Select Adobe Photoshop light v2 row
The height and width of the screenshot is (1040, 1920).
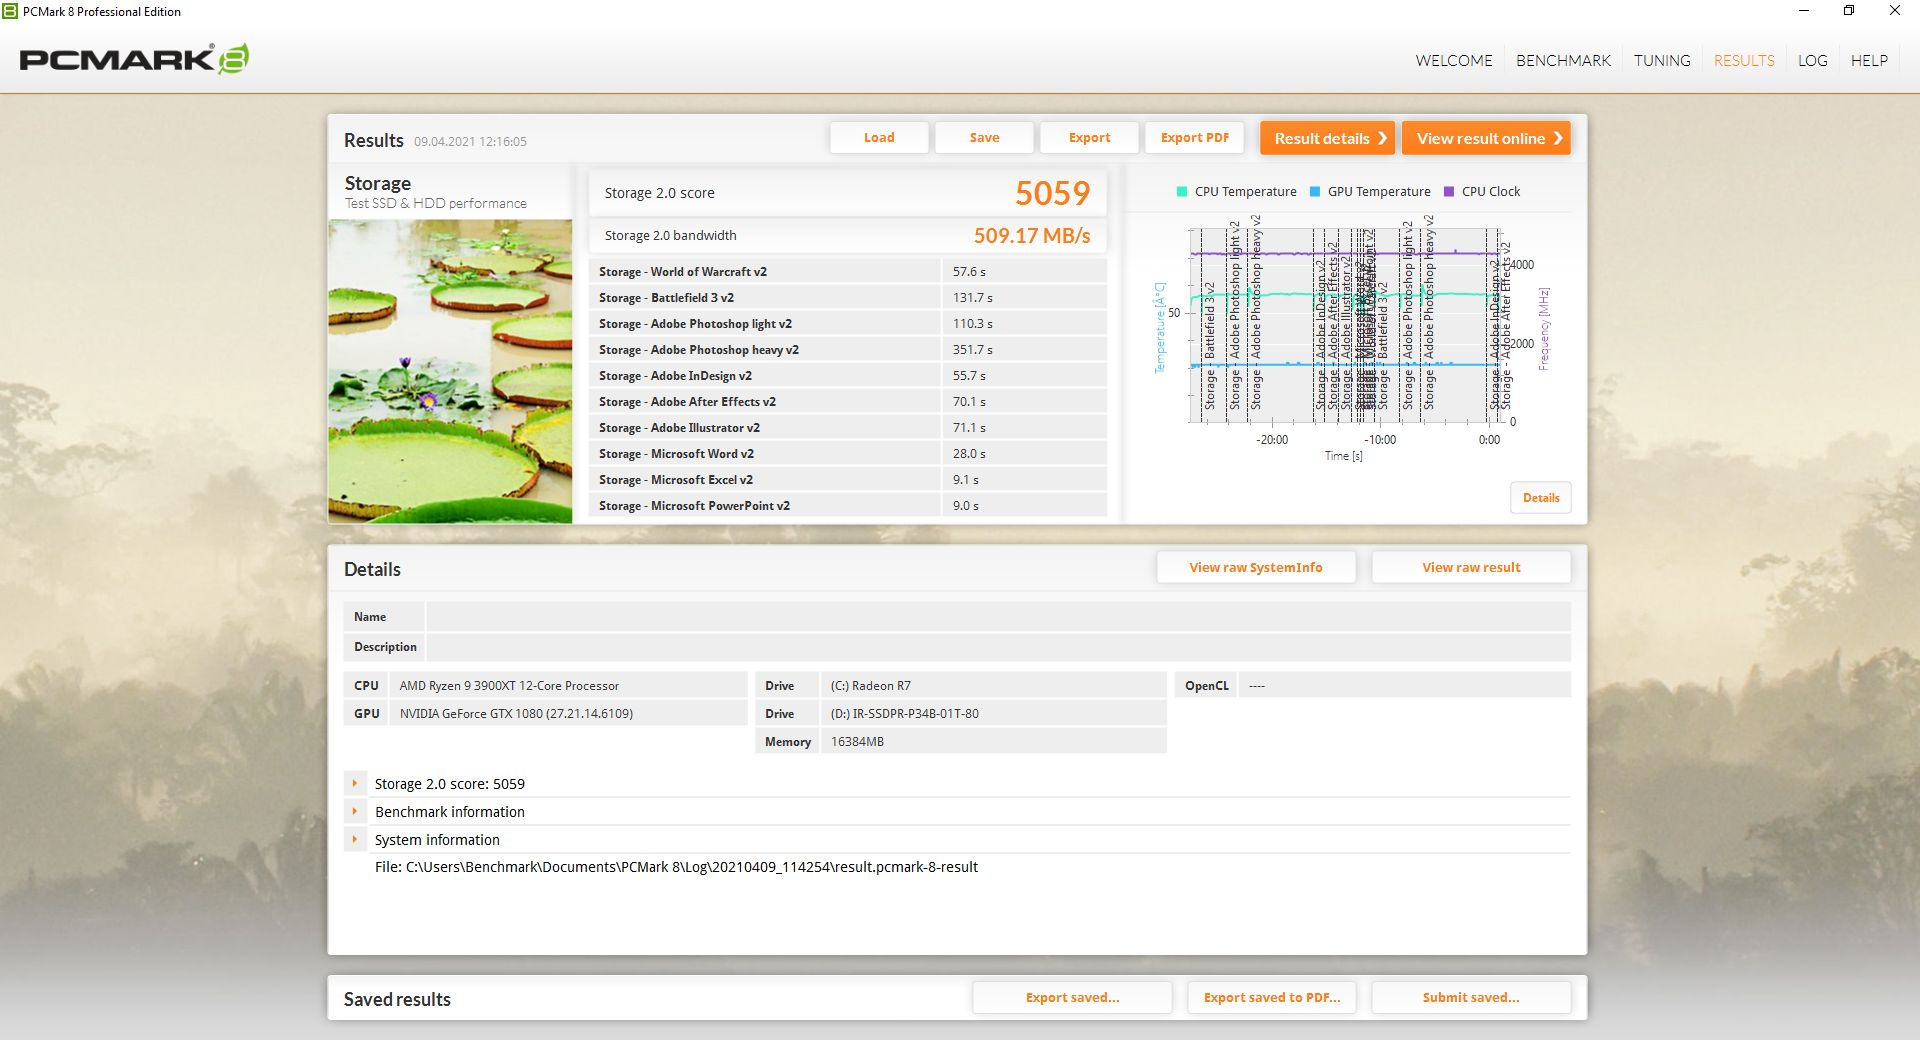pos(848,324)
